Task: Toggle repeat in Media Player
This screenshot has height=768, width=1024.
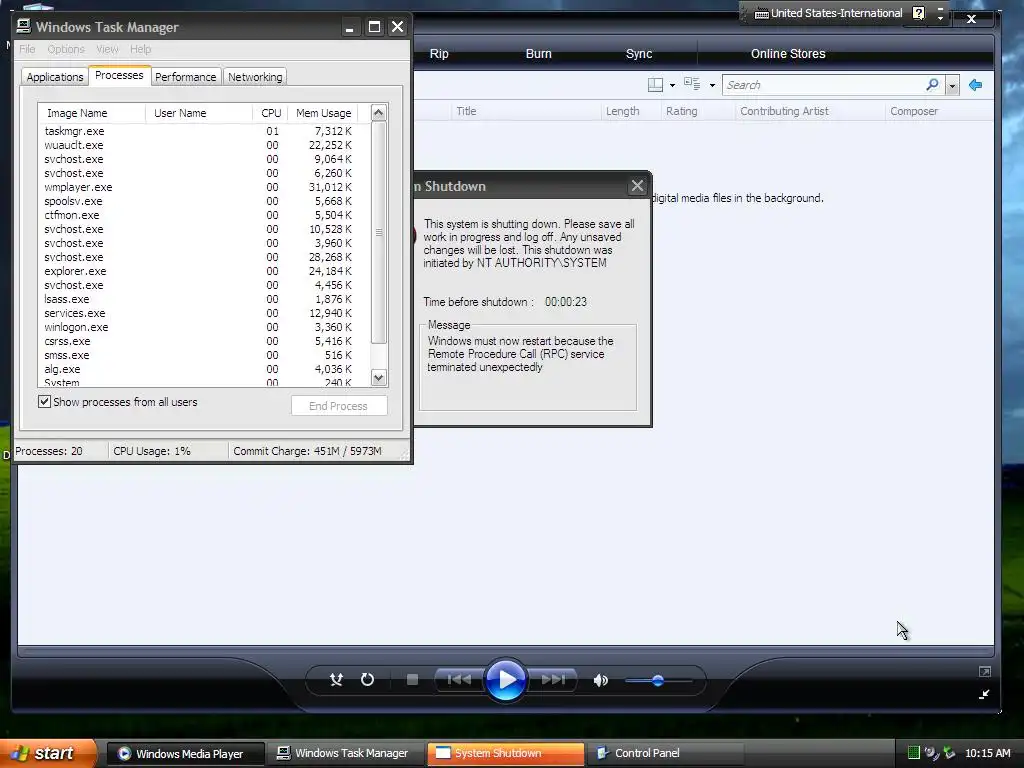Action: coord(368,680)
